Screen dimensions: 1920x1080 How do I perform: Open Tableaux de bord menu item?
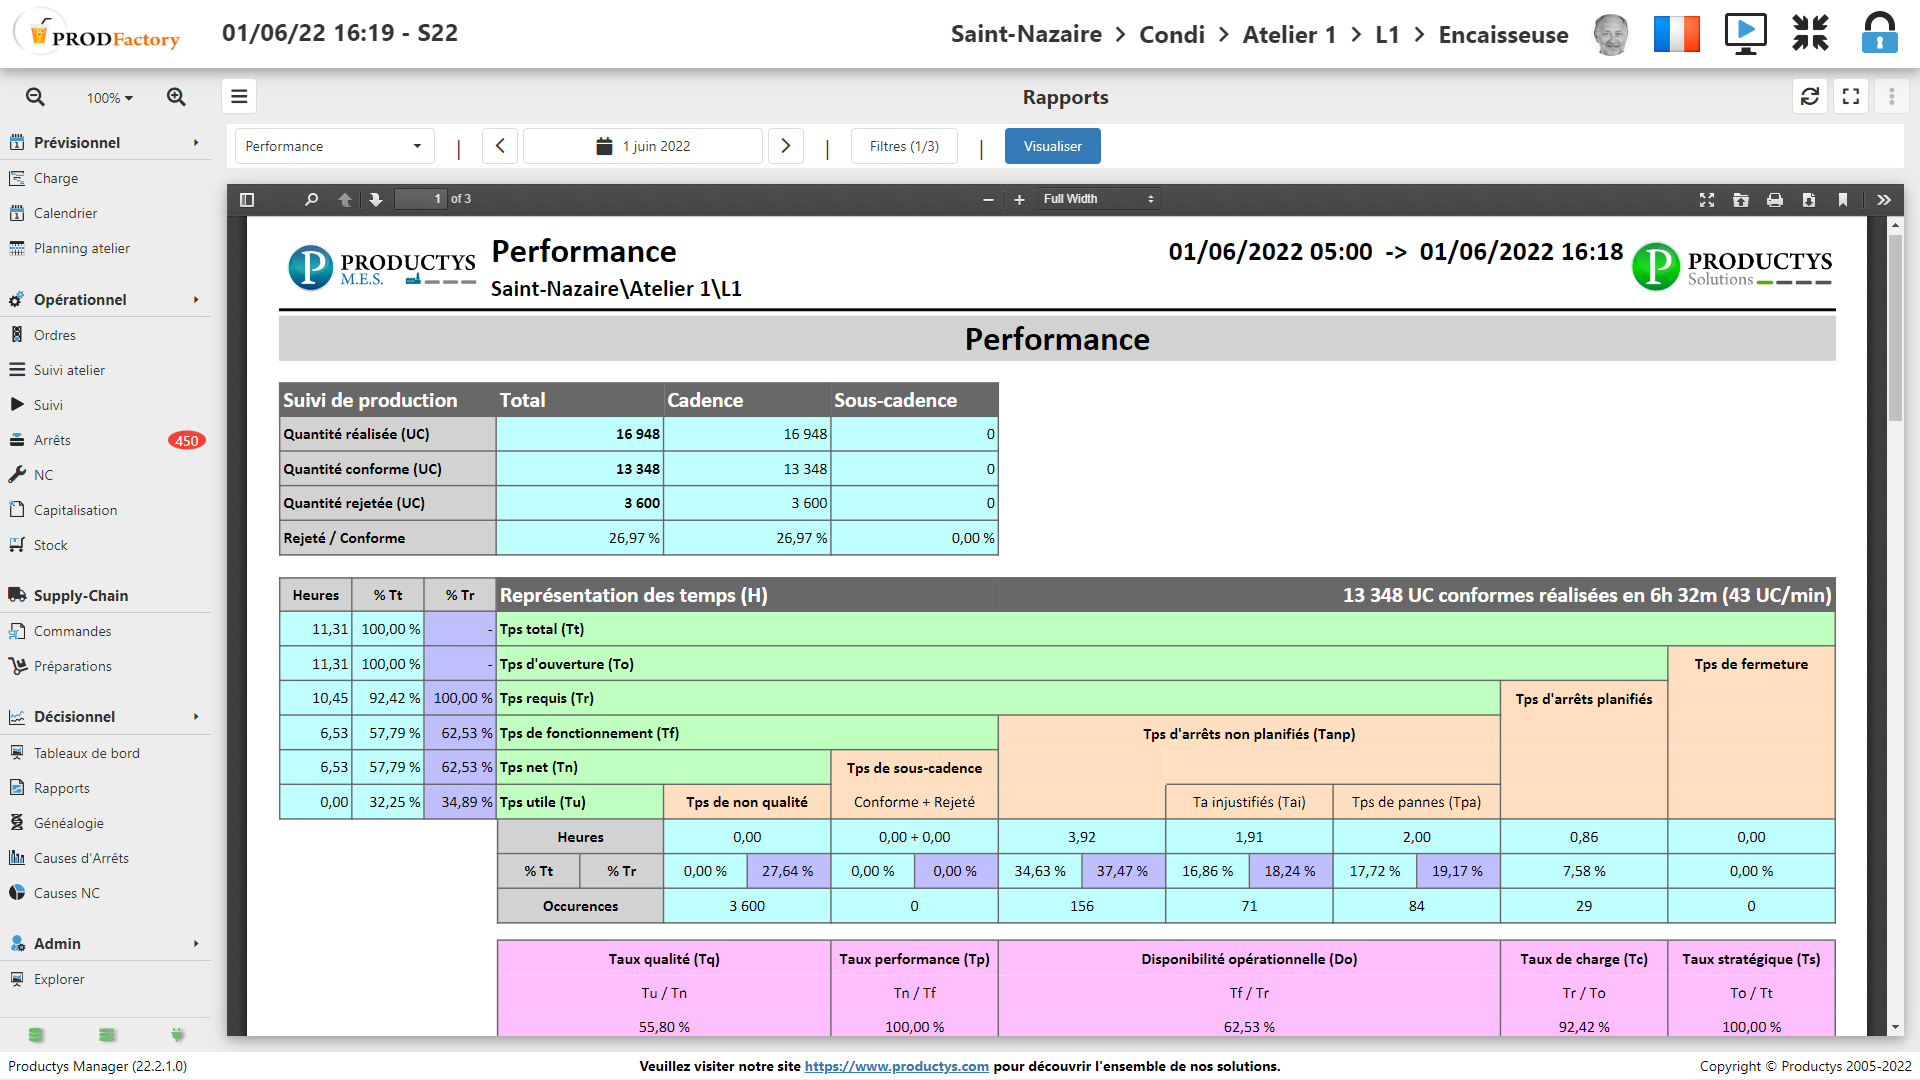click(86, 753)
